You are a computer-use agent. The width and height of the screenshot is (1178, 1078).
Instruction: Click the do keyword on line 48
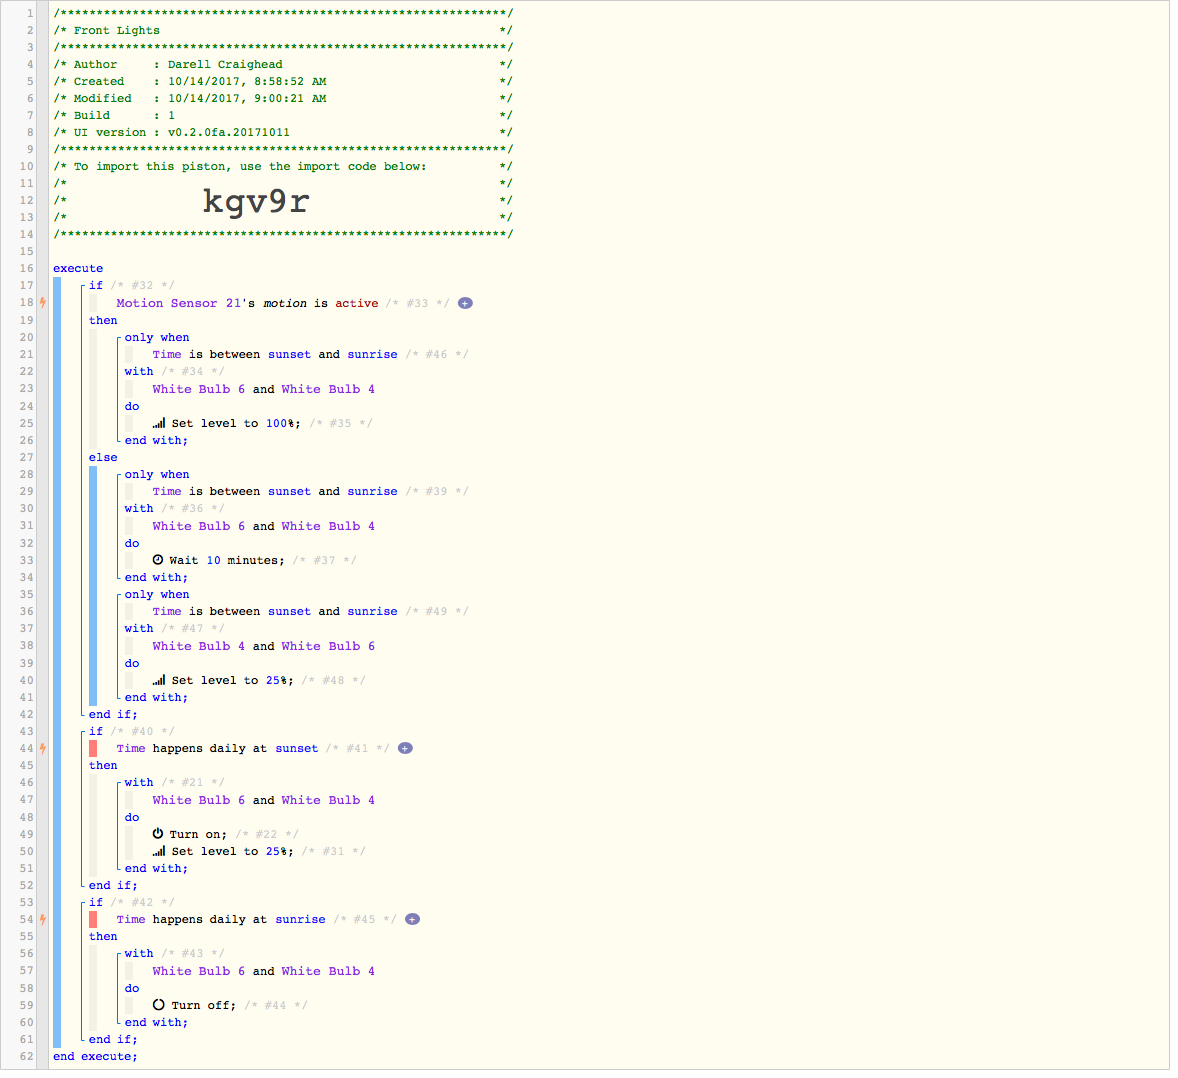click(x=132, y=817)
